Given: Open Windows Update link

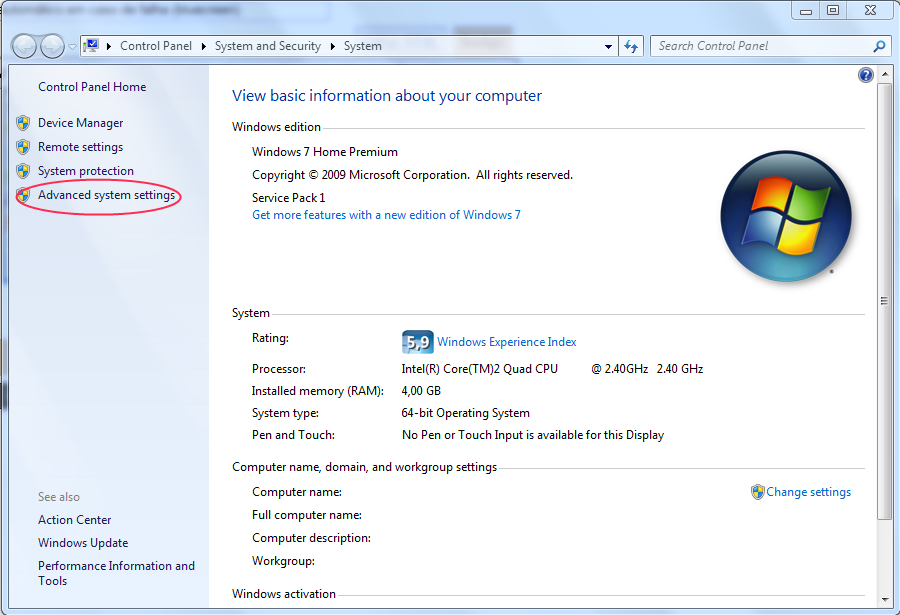Looking at the screenshot, I should (x=83, y=543).
